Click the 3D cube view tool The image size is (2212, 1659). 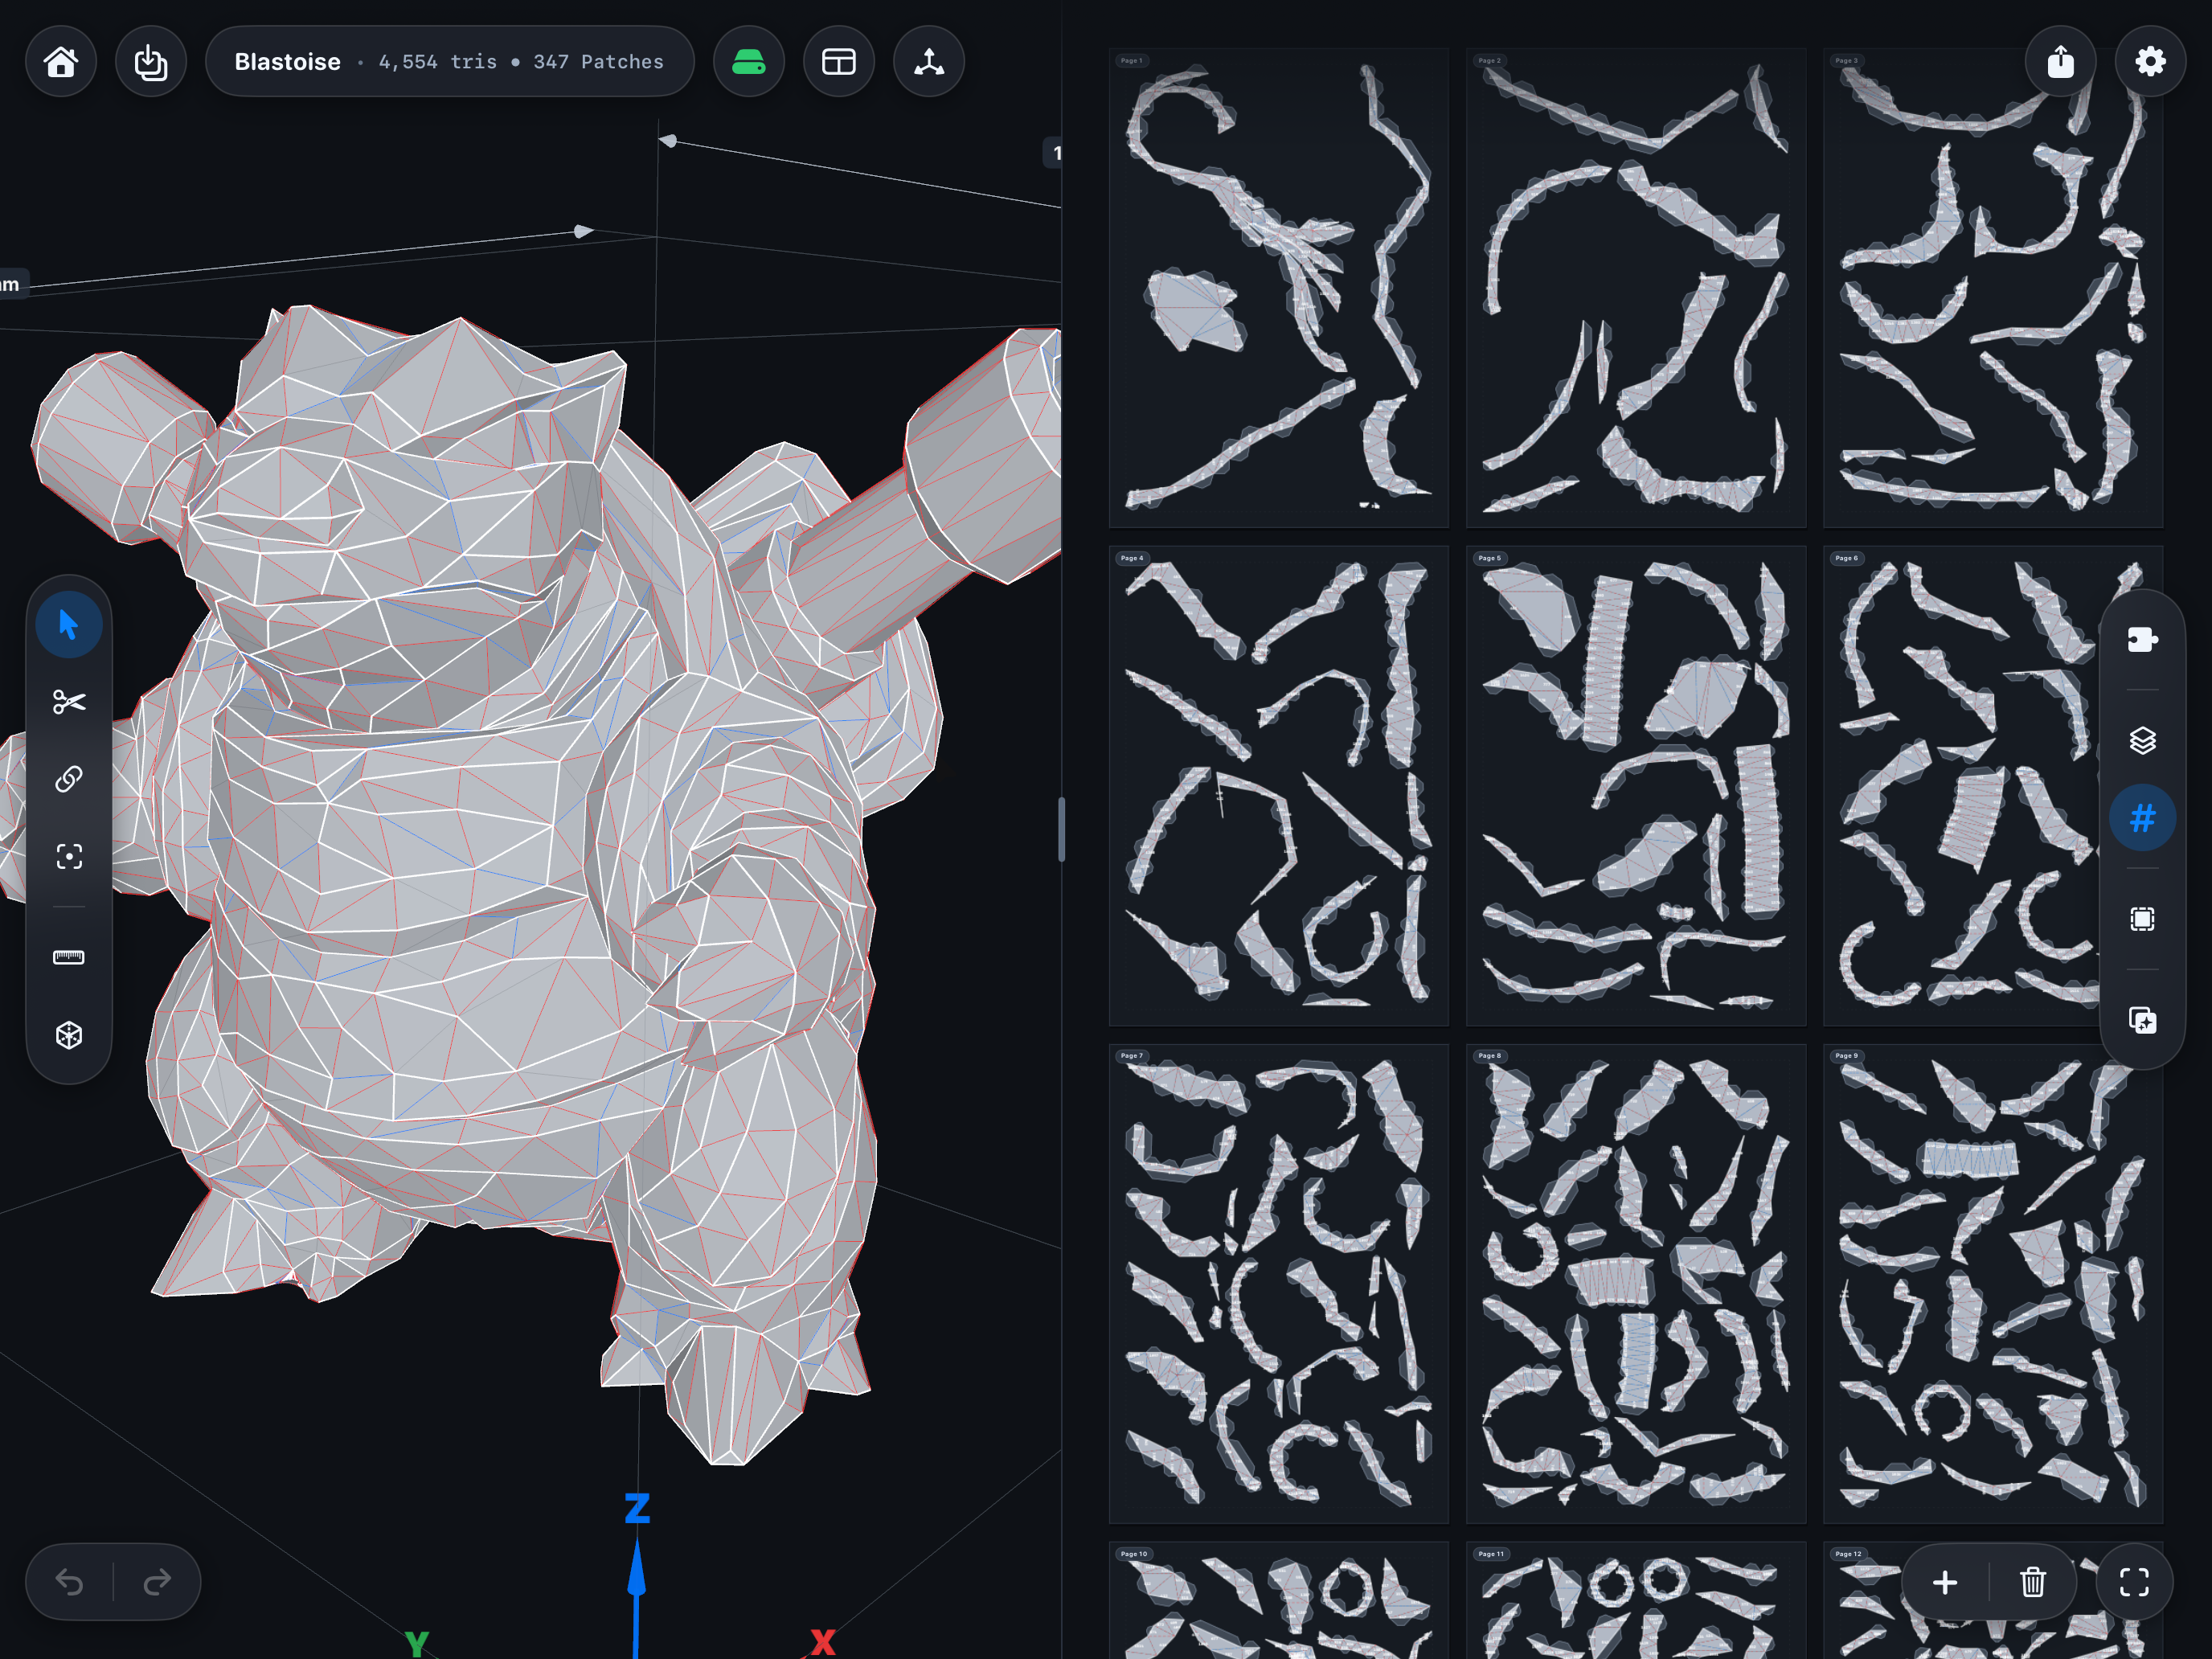click(x=69, y=1035)
